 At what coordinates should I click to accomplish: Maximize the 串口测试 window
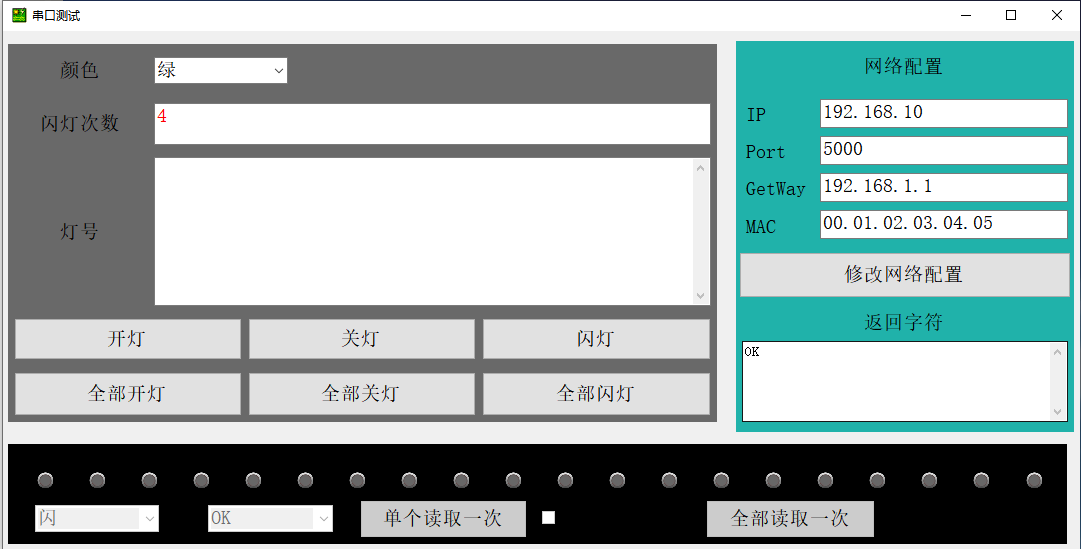1011,15
